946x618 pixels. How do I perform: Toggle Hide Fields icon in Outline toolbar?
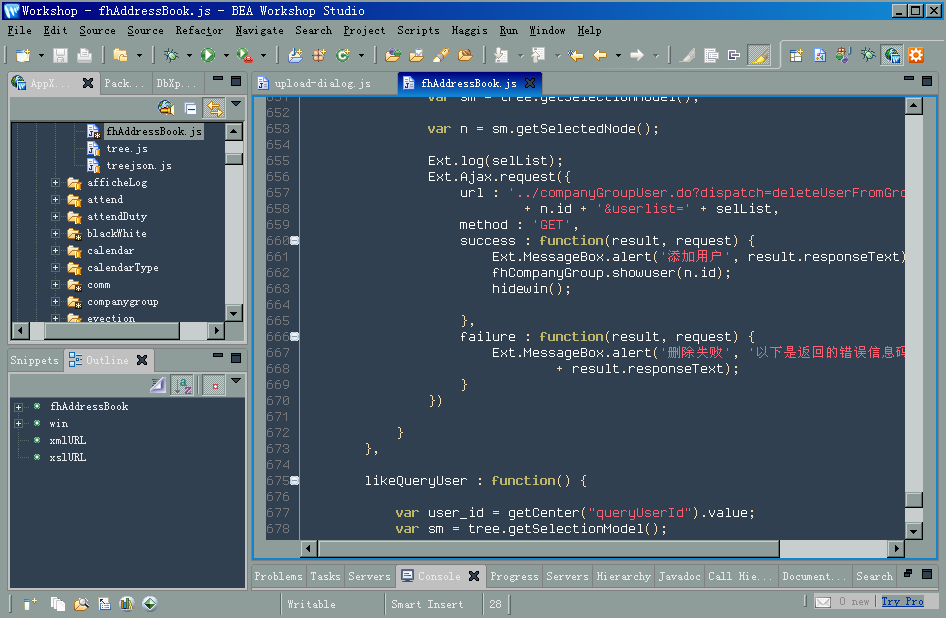point(158,385)
